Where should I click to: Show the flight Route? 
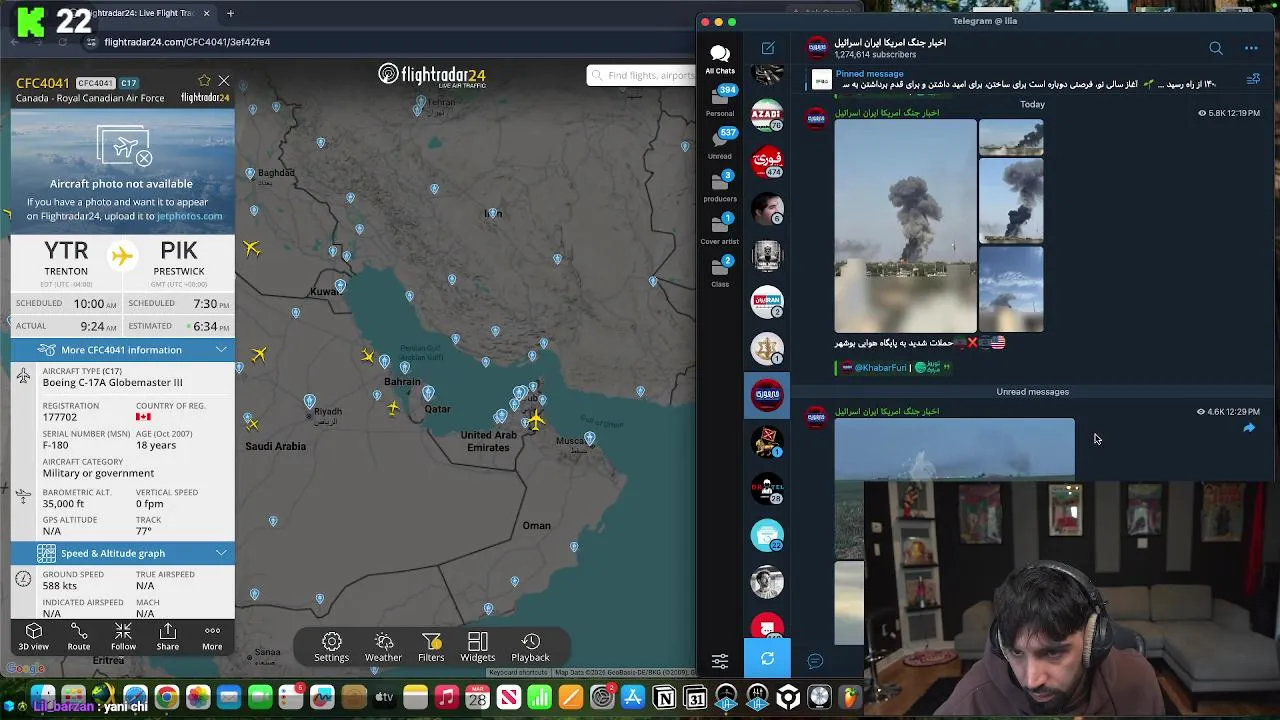[x=78, y=637]
